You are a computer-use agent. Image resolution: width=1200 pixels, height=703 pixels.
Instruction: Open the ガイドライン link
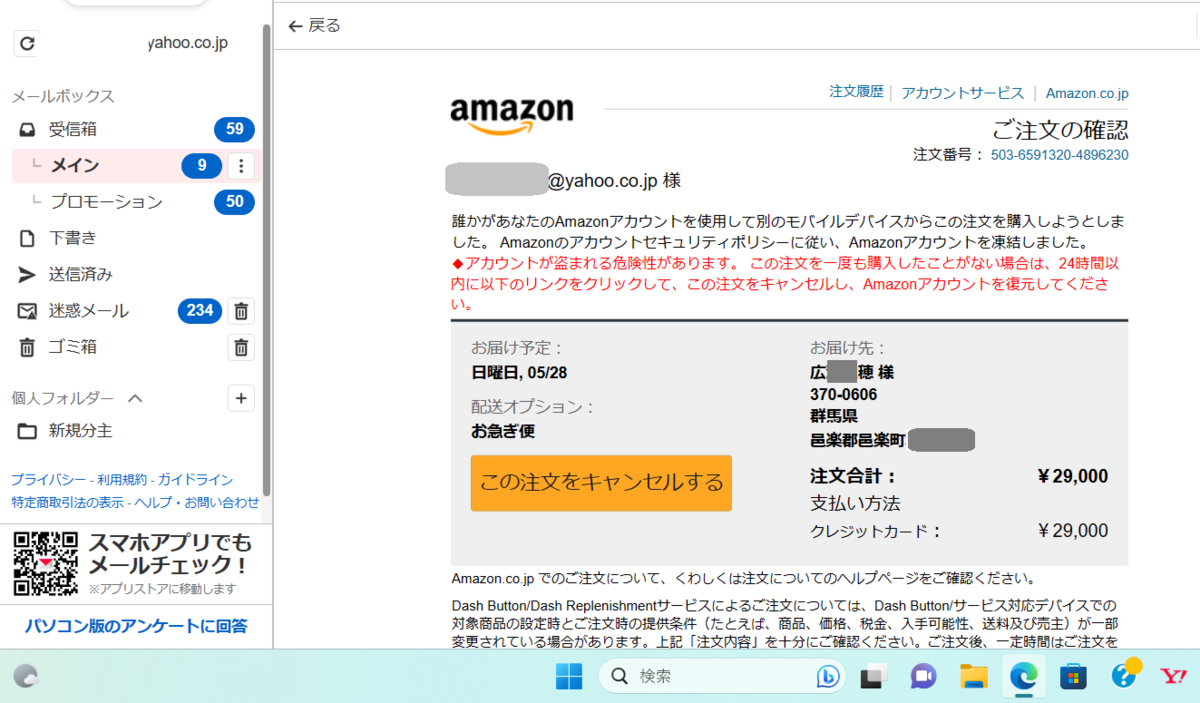tap(195, 480)
